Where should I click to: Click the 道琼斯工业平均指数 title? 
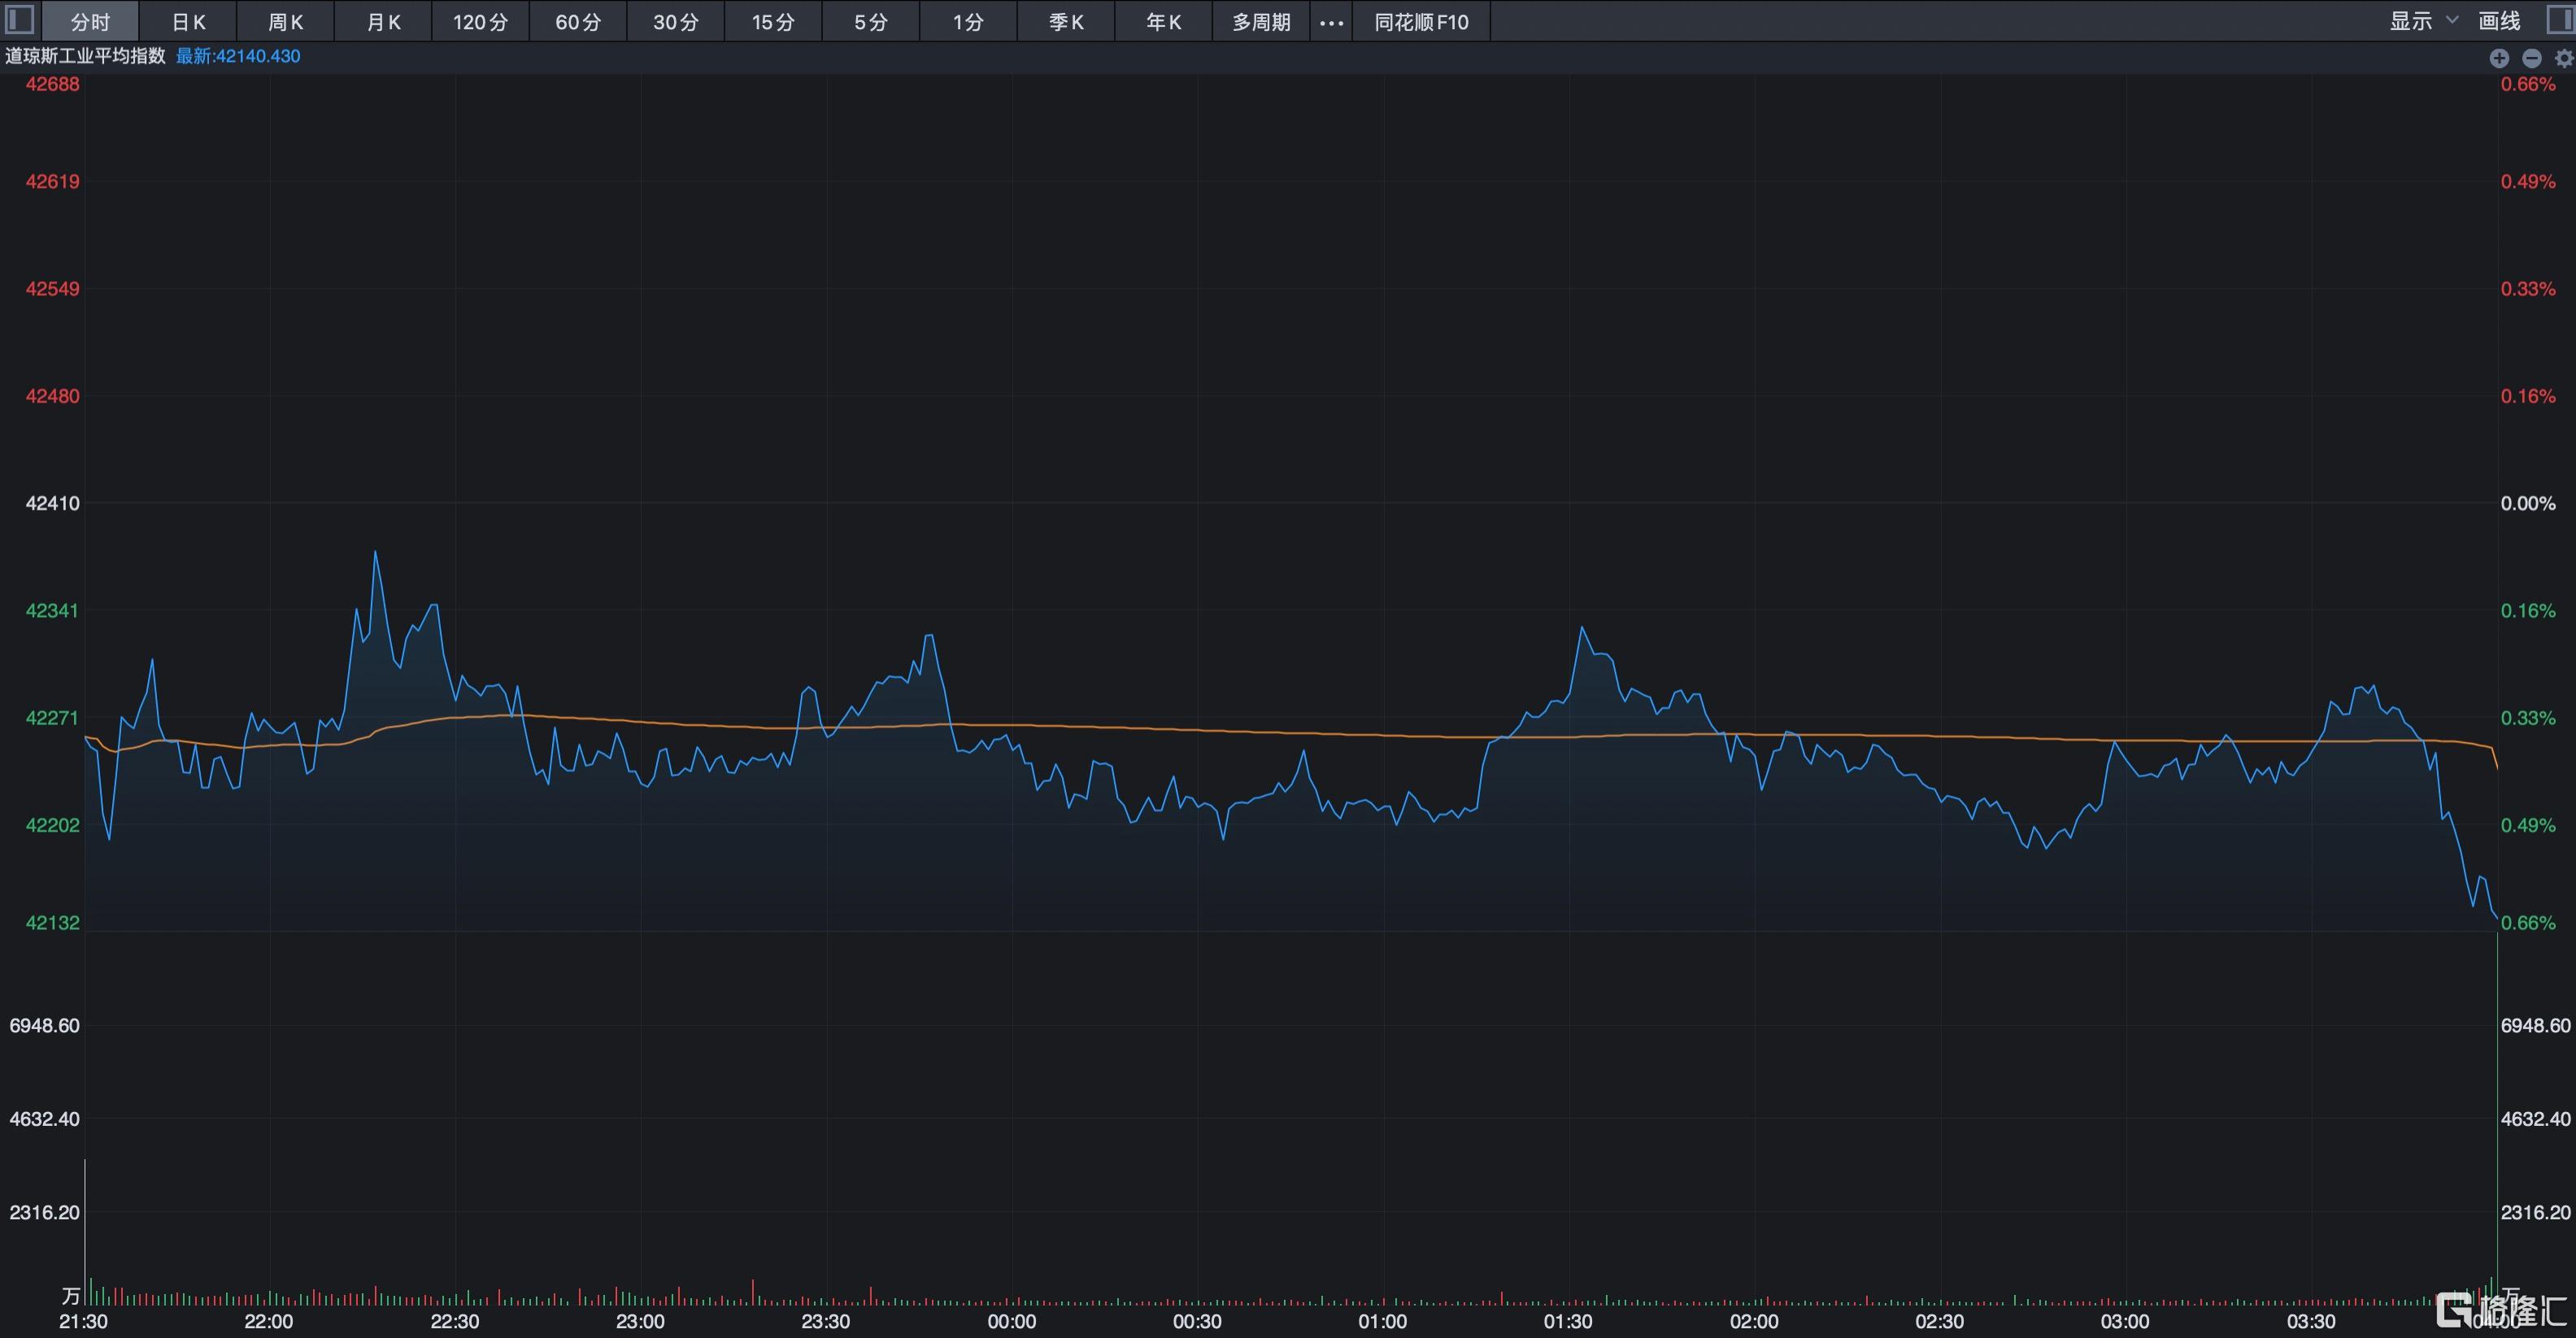85,56
